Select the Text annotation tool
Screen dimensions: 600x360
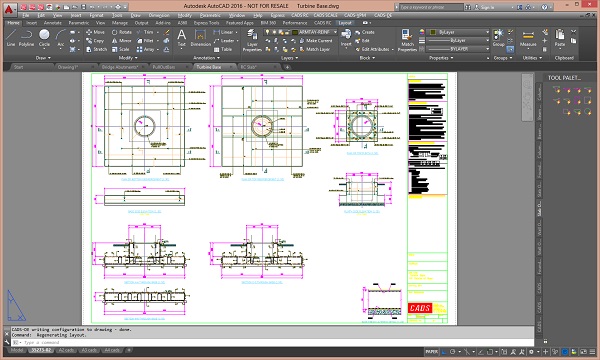coord(181,38)
